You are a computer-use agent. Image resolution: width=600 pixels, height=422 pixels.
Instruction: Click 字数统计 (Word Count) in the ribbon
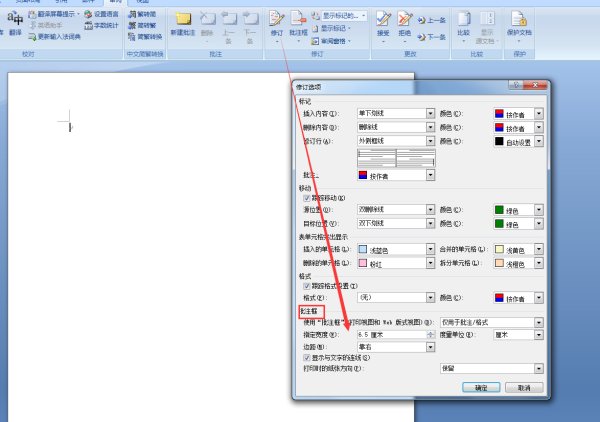click(102, 26)
